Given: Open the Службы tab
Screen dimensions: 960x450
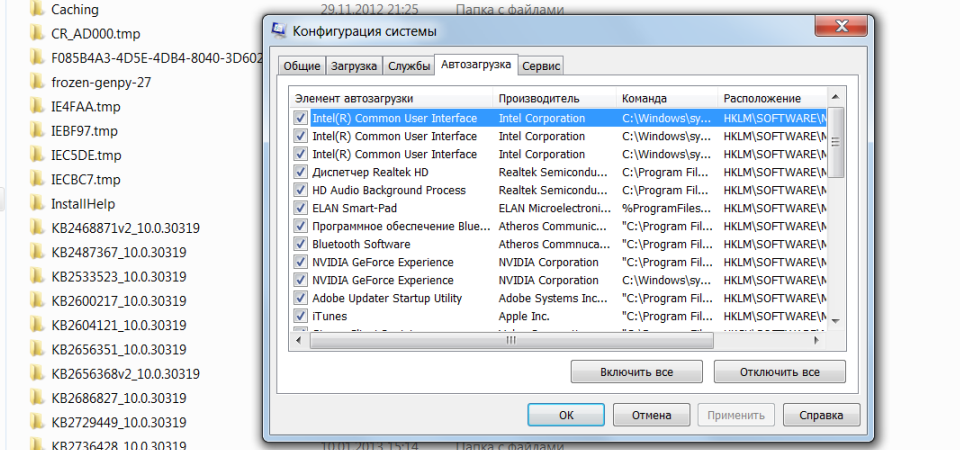Looking at the screenshot, I should (409, 66).
